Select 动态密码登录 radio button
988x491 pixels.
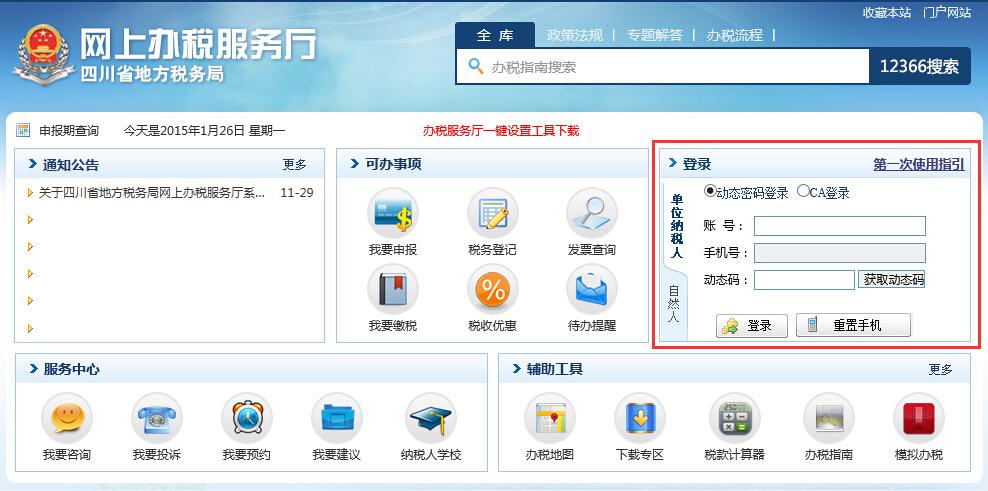point(710,191)
